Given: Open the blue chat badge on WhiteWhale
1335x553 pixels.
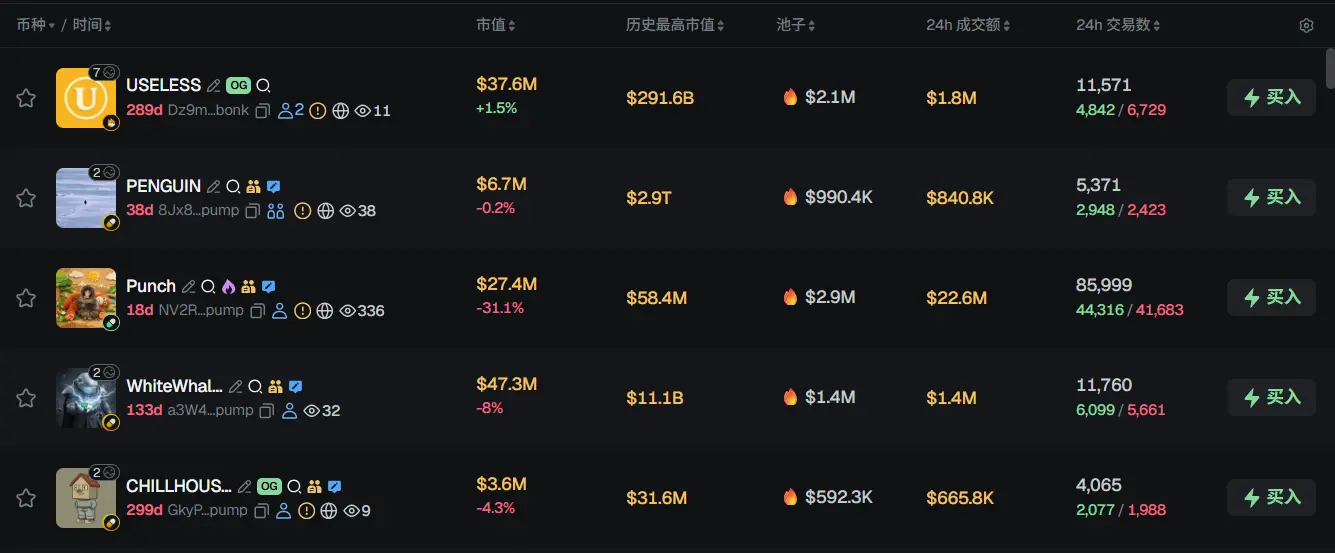Looking at the screenshot, I should 295,386.
